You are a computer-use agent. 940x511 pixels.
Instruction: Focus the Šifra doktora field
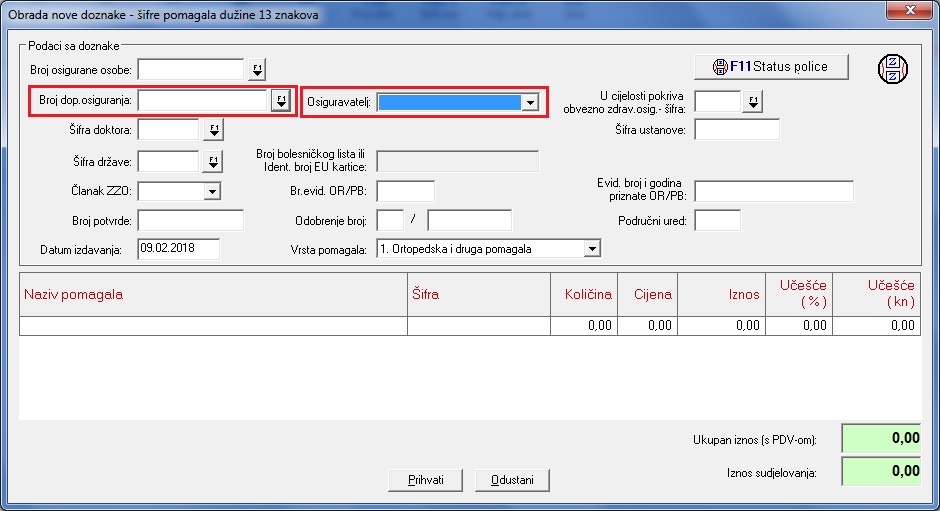tap(168, 130)
